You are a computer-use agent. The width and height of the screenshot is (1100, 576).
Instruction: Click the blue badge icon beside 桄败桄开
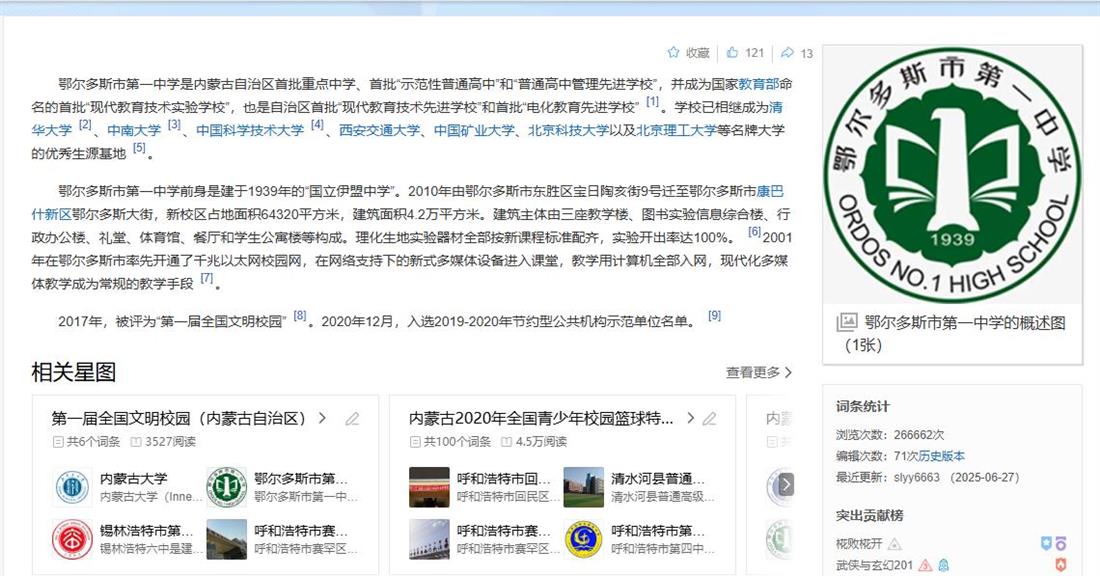pyautogui.click(x=1046, y=544)
